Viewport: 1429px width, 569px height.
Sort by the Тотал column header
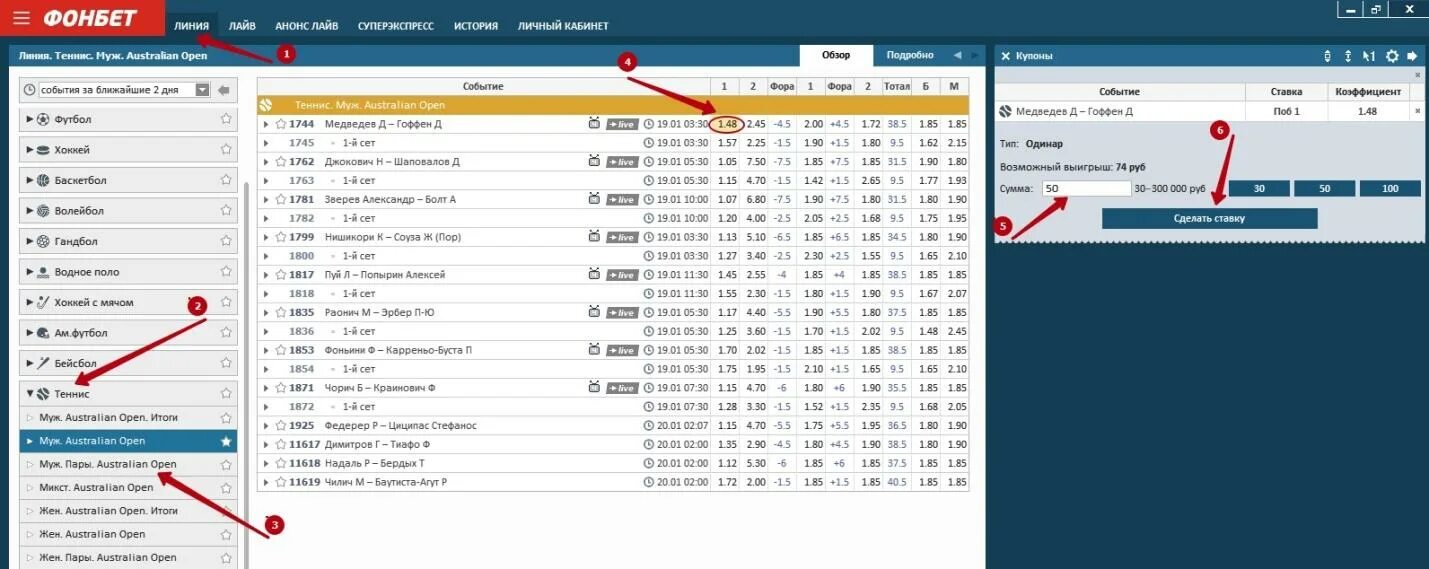click(x=897, y=86)
